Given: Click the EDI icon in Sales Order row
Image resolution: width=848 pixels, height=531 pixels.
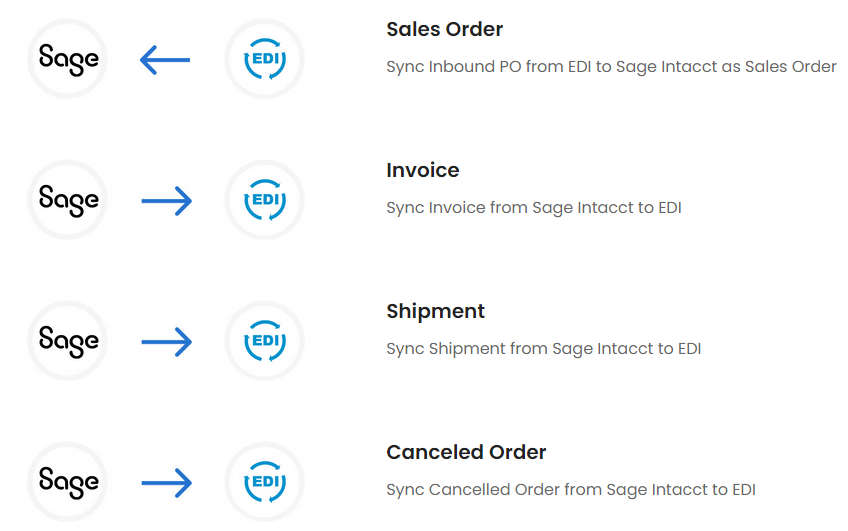Looking at the screenshot, I should pos(265,60).
